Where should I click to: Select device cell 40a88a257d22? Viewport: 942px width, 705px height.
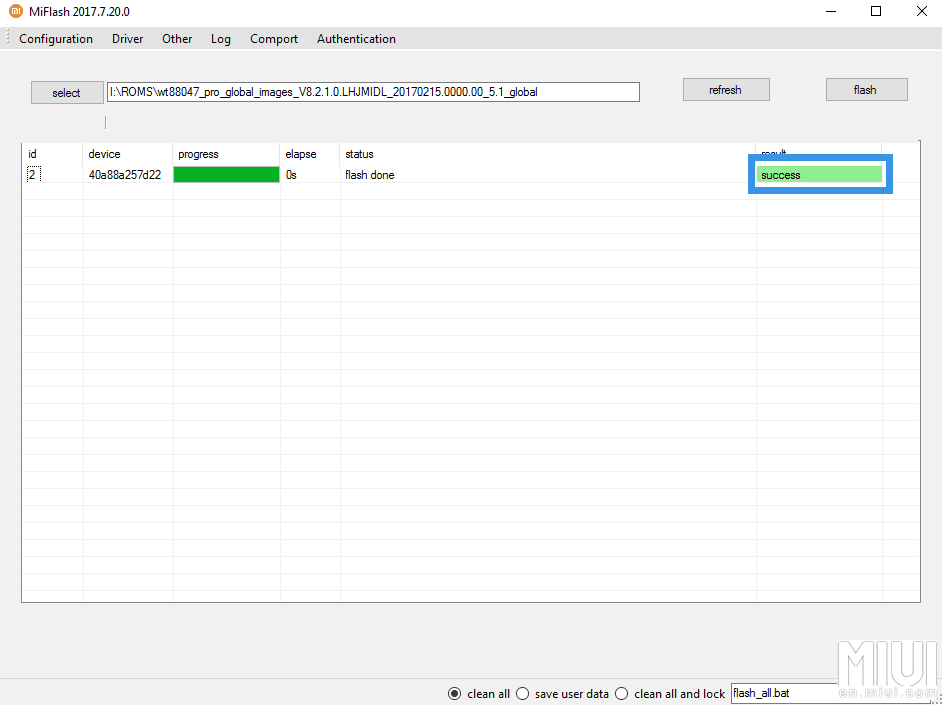pyautogui.click(x=125, y=175)
